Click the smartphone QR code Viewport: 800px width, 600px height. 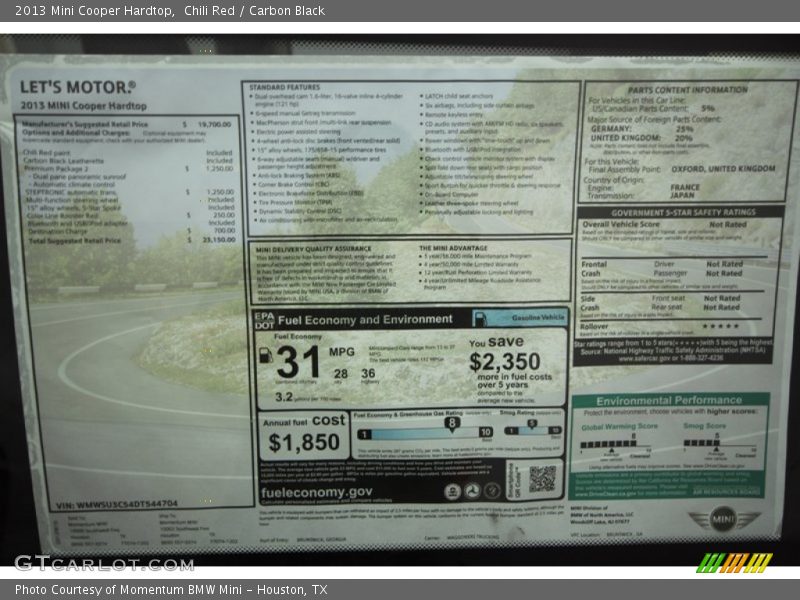click(x=542, y=478)
